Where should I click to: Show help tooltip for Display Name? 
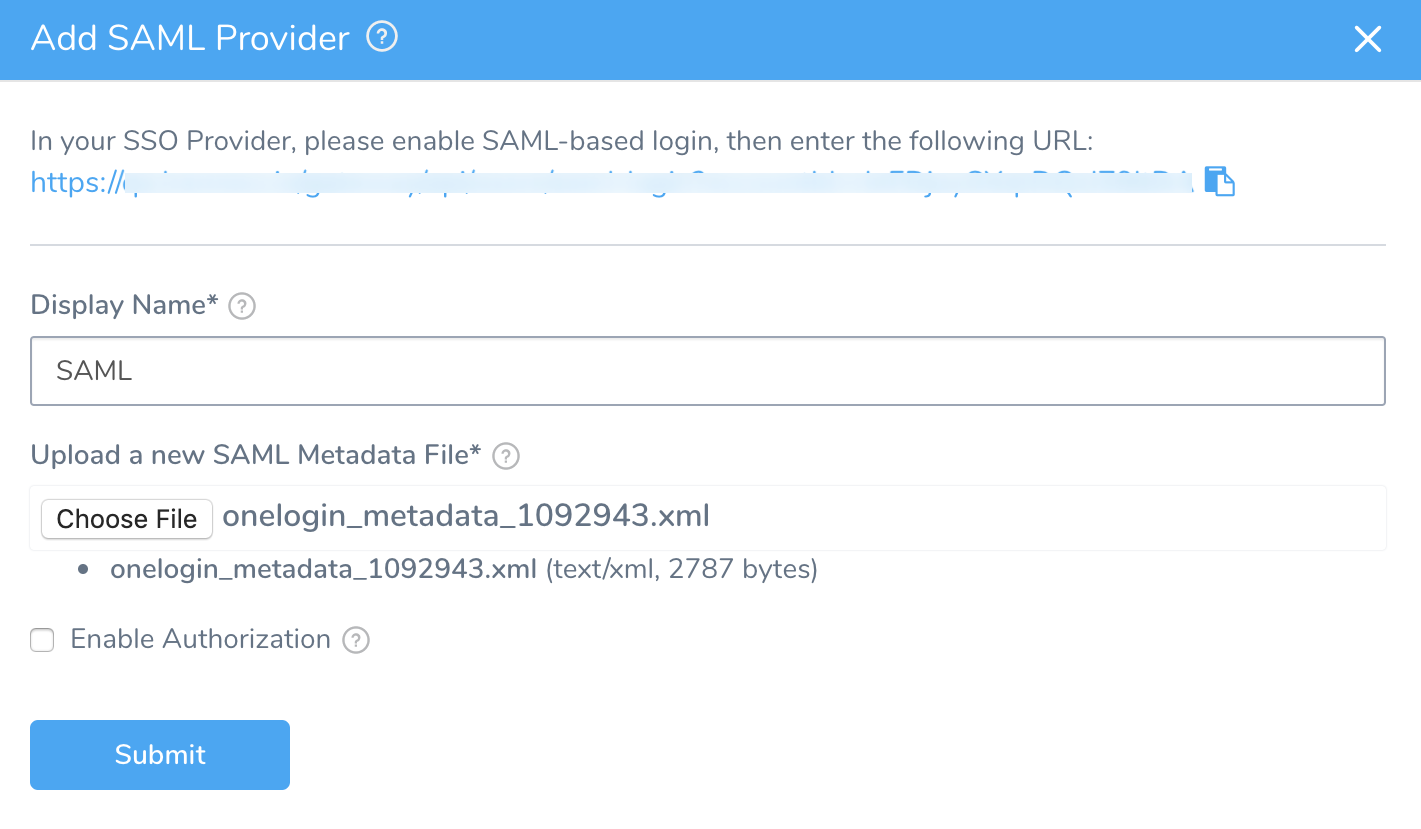(242, 306)
